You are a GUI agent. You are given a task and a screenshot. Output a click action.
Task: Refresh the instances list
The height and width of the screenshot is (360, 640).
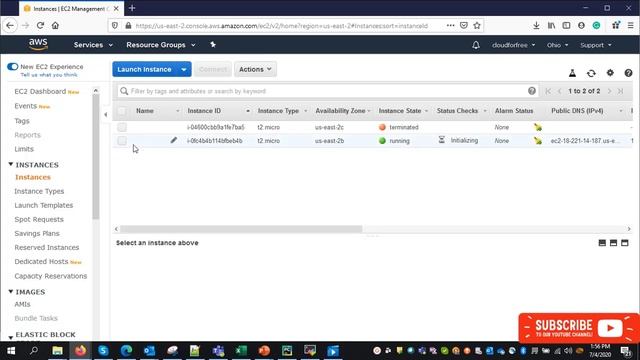(591, 73)
